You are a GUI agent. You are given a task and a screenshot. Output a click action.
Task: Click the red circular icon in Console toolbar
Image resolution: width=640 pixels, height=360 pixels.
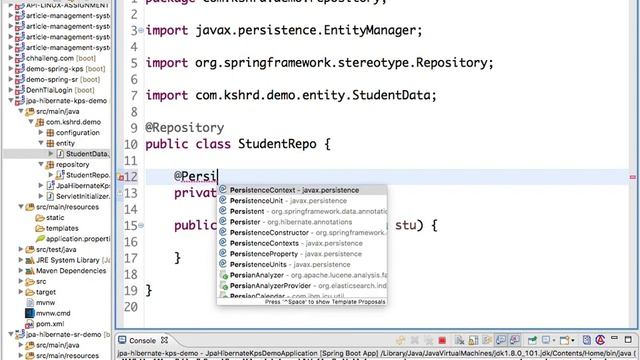pos(600,340)
